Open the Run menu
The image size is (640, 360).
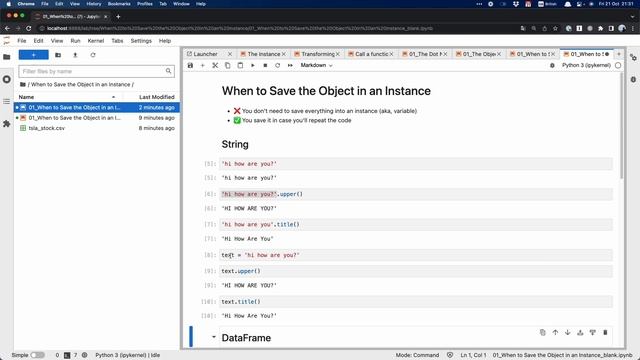(76, 41)
